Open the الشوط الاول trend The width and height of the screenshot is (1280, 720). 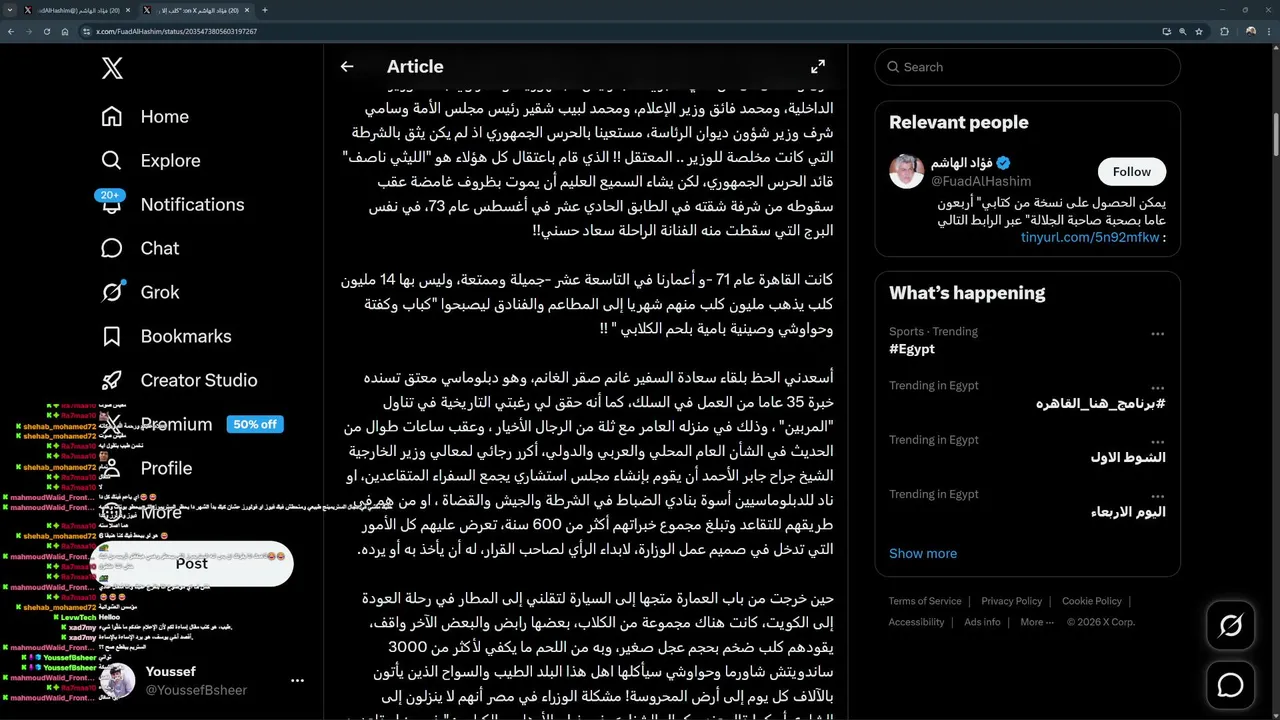coord(1128,457)
